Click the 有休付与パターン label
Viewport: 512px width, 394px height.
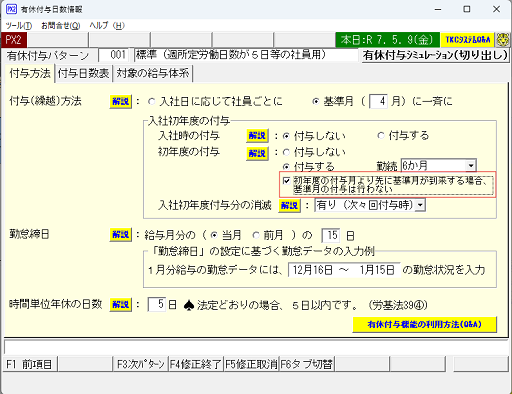(48, 56)
